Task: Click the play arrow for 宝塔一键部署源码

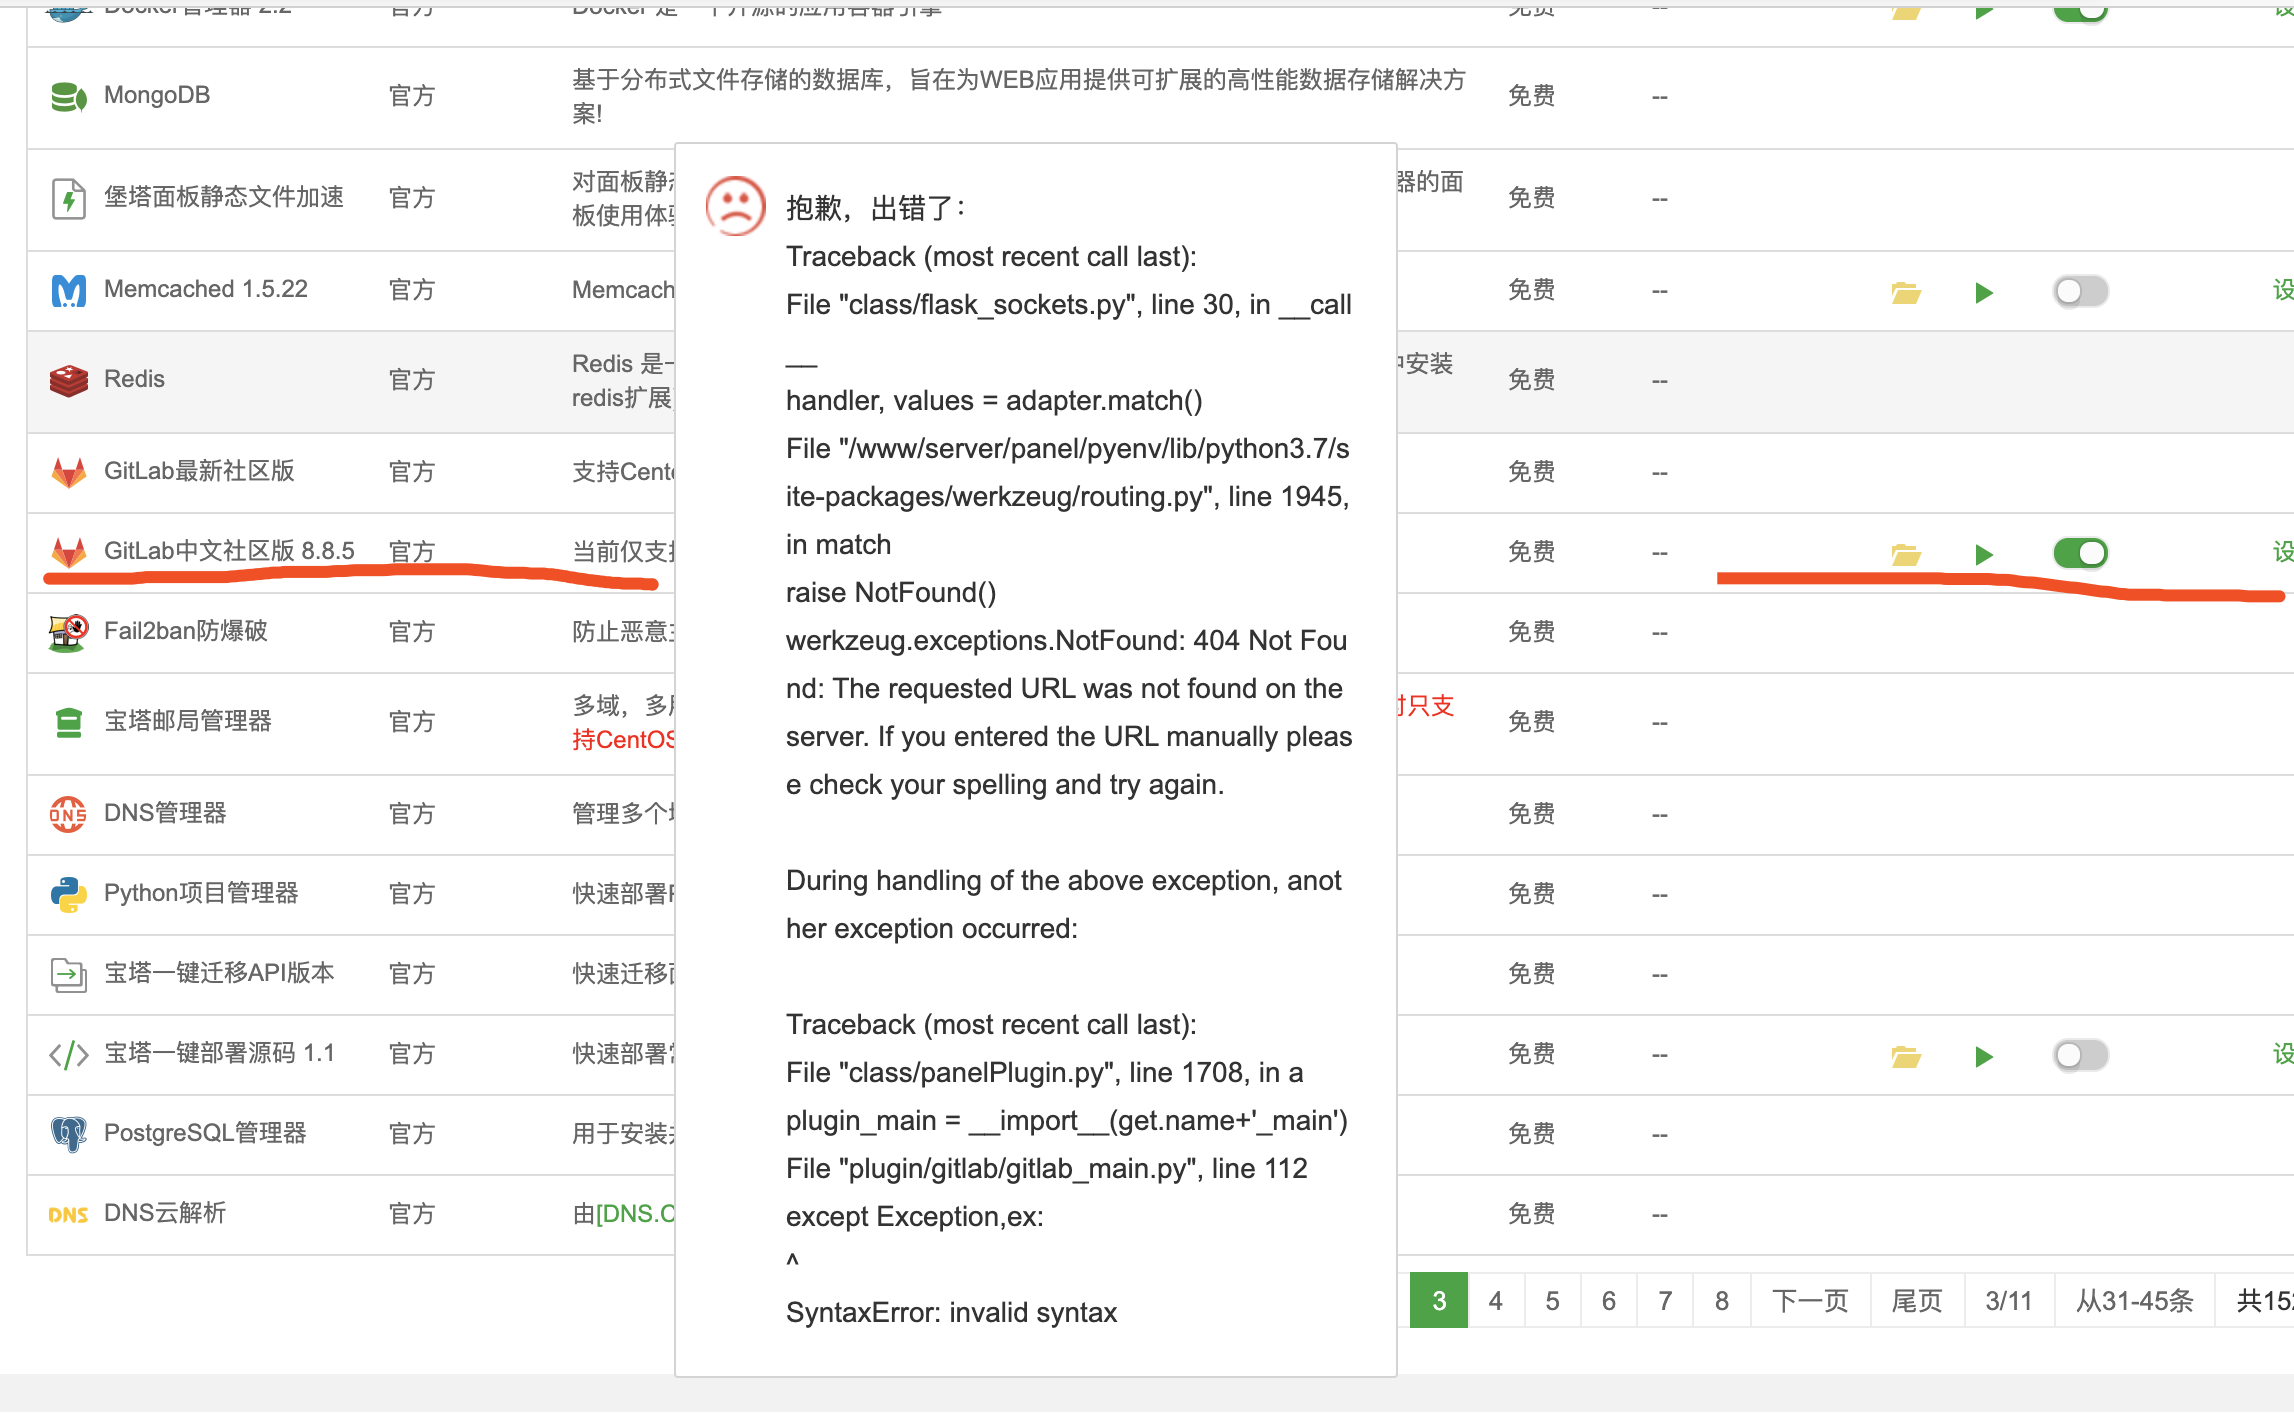Action: (1984, 1055)
